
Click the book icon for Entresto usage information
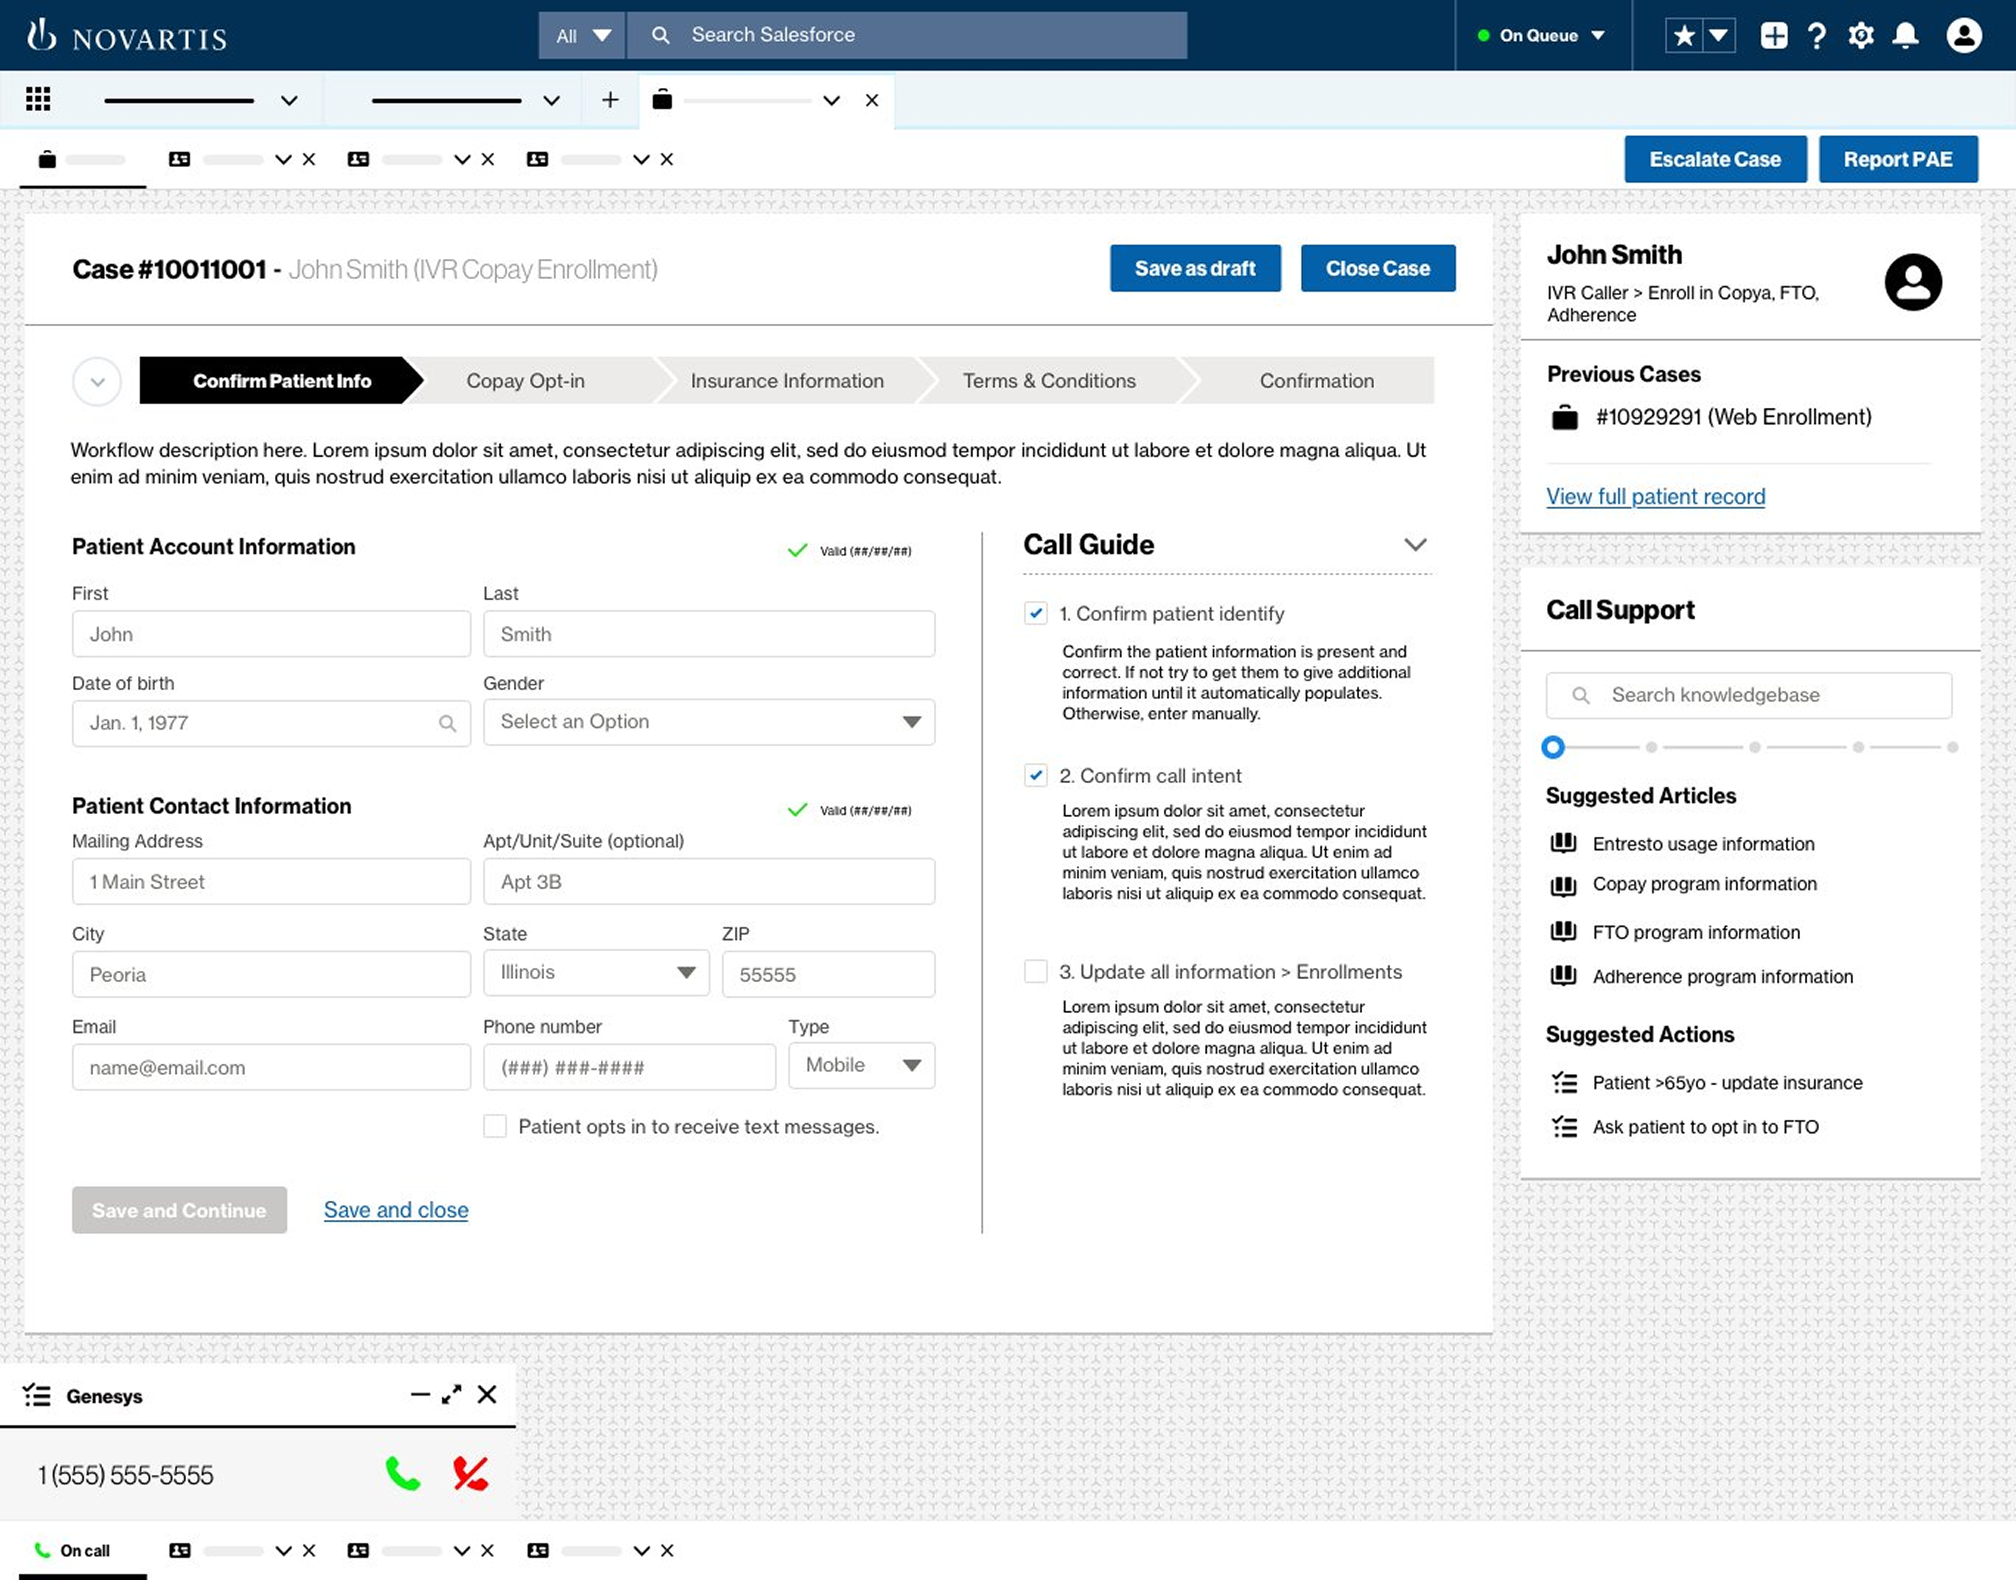pos(1563,843)
